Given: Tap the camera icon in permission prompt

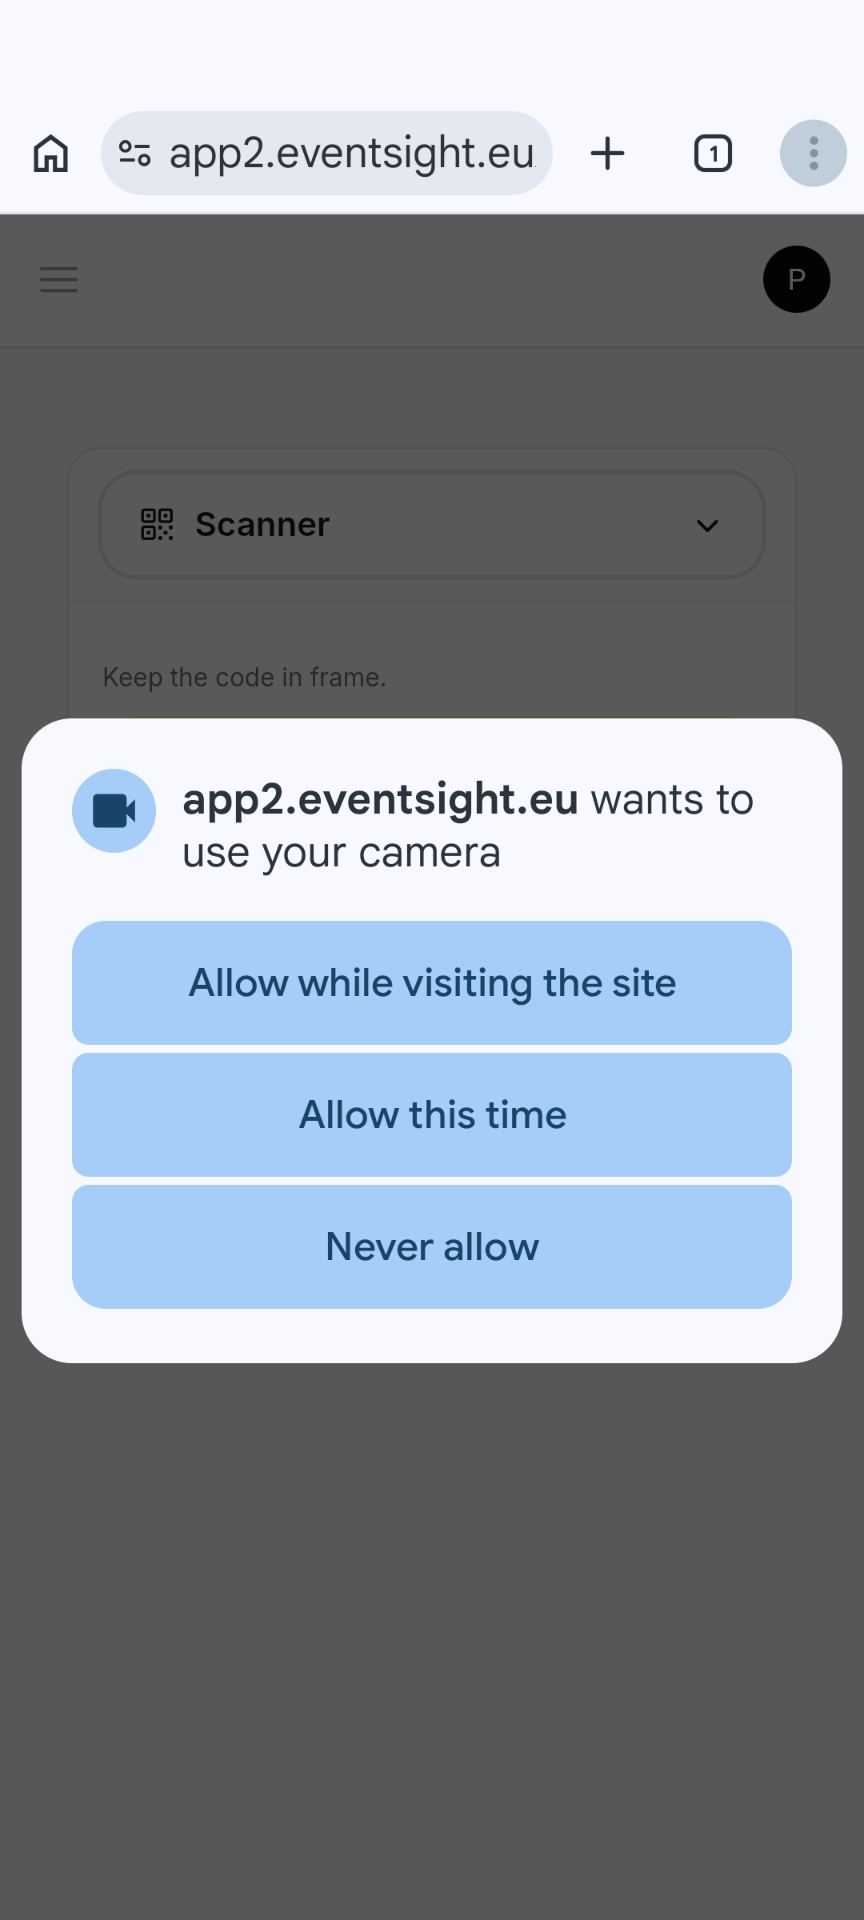Looking at the screenshot, I should [114, 811].
